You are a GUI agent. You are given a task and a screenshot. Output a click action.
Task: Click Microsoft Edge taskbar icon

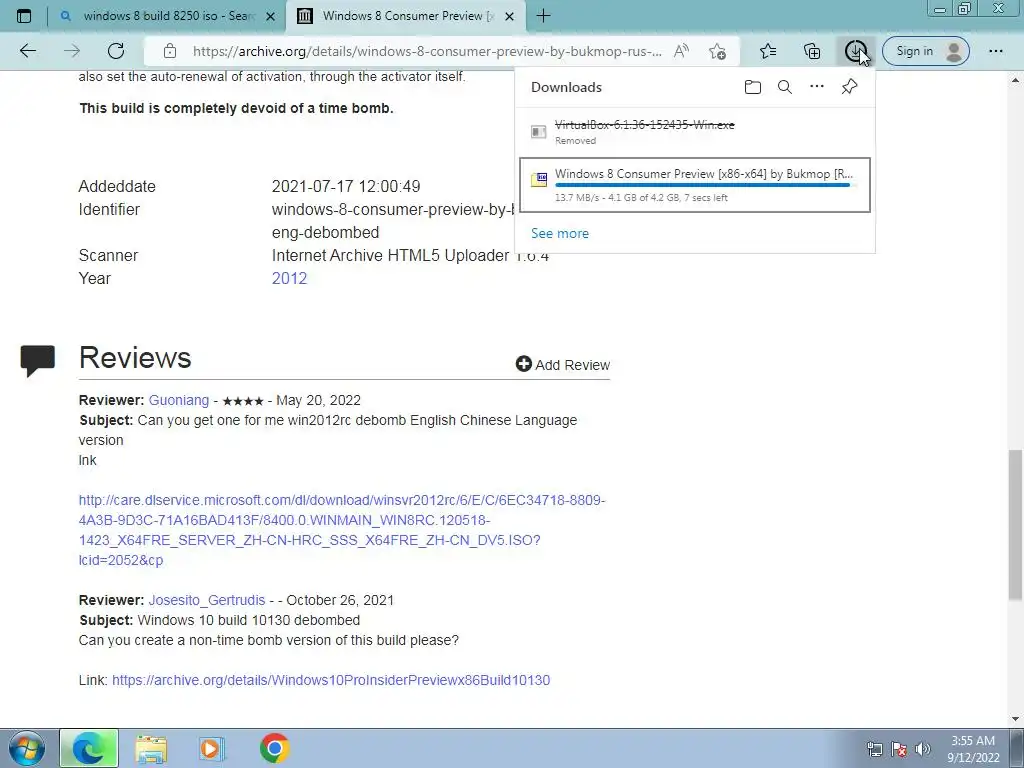click(89, 748)
